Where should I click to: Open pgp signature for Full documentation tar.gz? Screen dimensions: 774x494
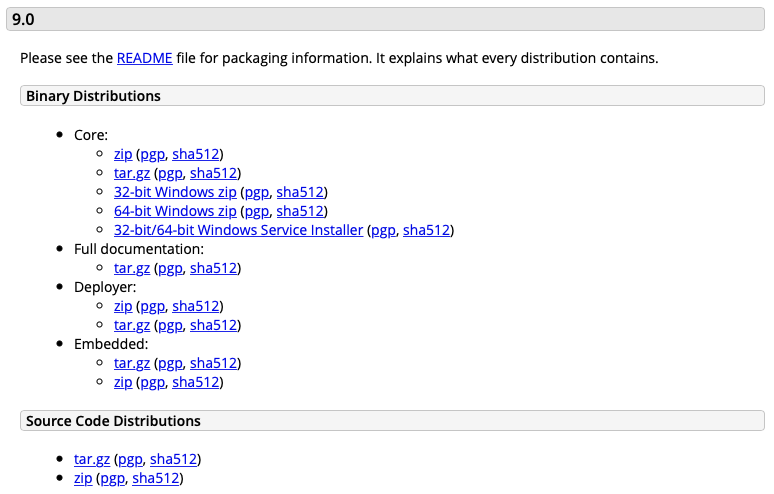[x=170, y=268]
